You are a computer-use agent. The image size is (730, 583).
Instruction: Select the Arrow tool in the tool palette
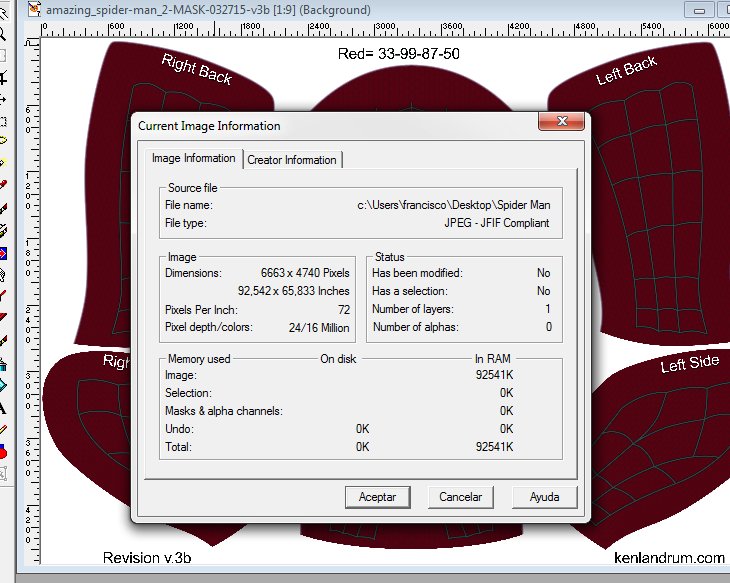click(3, 13)
